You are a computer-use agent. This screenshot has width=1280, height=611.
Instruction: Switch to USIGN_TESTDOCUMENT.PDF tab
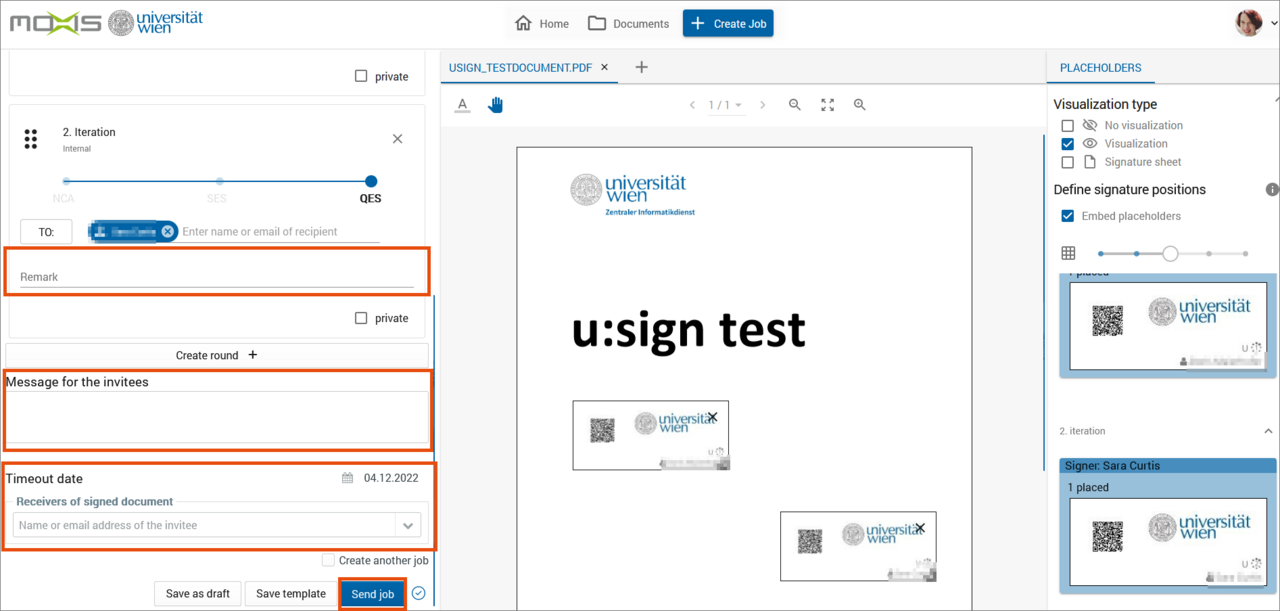[x=520, y=67]
